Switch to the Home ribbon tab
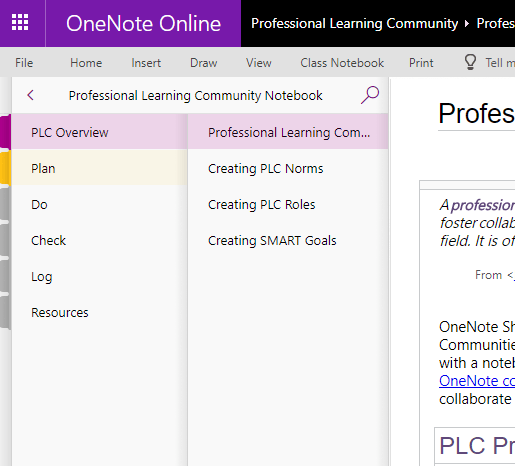The image size is (515, 466). click(x=86, y=63)
